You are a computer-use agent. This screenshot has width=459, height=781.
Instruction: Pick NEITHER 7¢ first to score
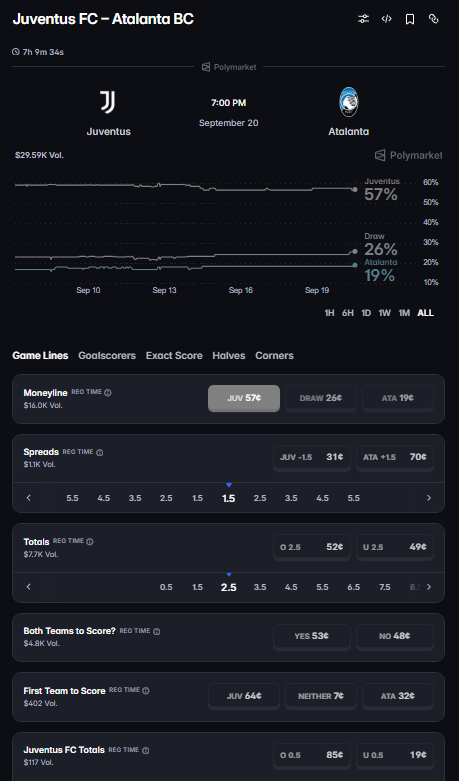click(321, 696)
